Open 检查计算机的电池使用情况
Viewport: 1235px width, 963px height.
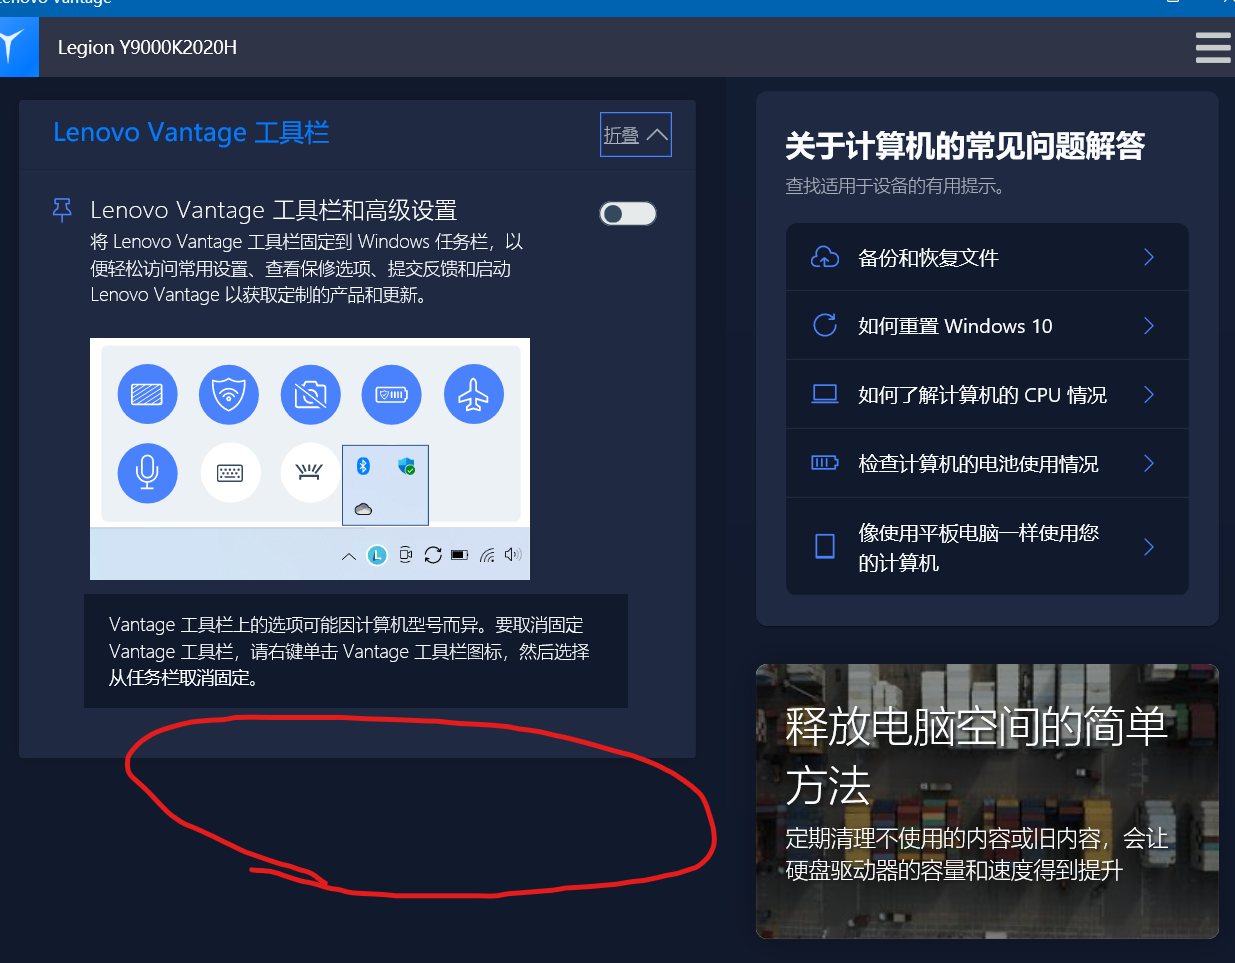click(x=987, y=463)
